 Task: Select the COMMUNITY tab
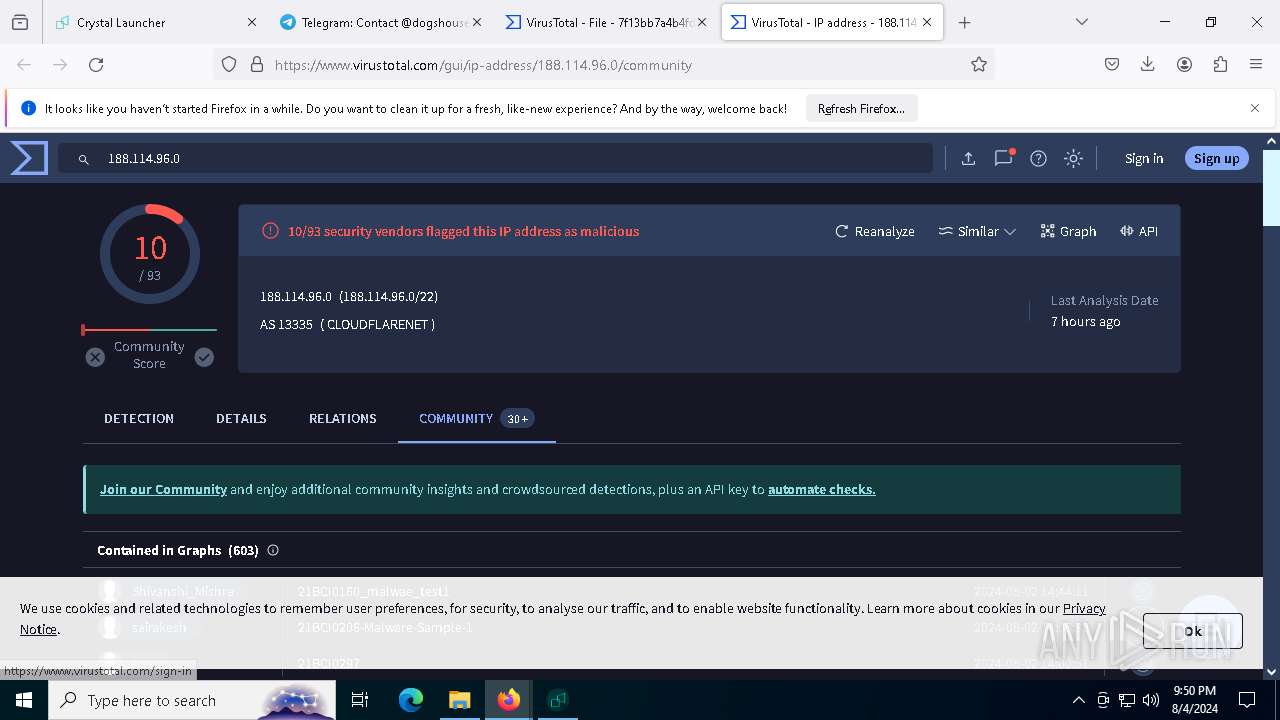(x=476, y=418)
